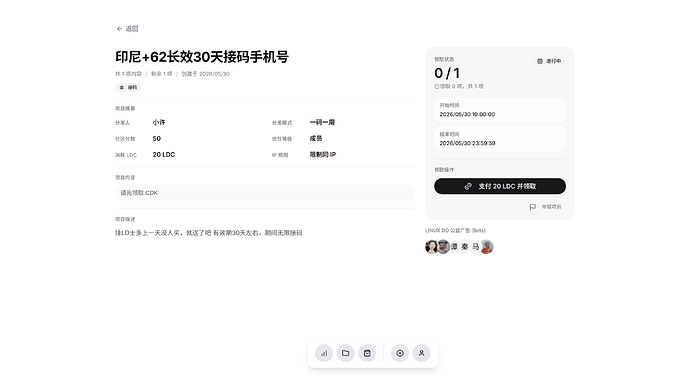The height and width of the screenshot is (376, 690).
Task: Click the 进行中 status badge
Action: (x=549, y=61)
